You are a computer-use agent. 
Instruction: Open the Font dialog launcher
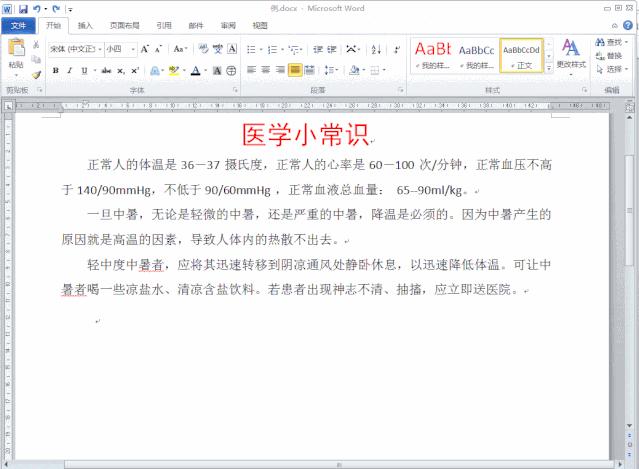(235, 90)
